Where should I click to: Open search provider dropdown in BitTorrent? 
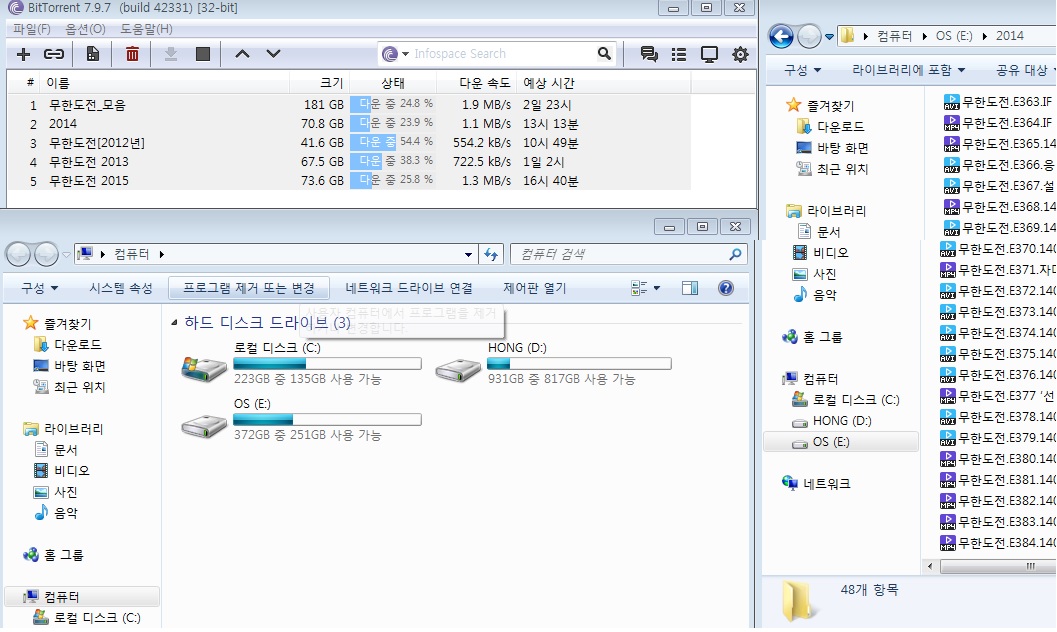click(x=405, y=54)
